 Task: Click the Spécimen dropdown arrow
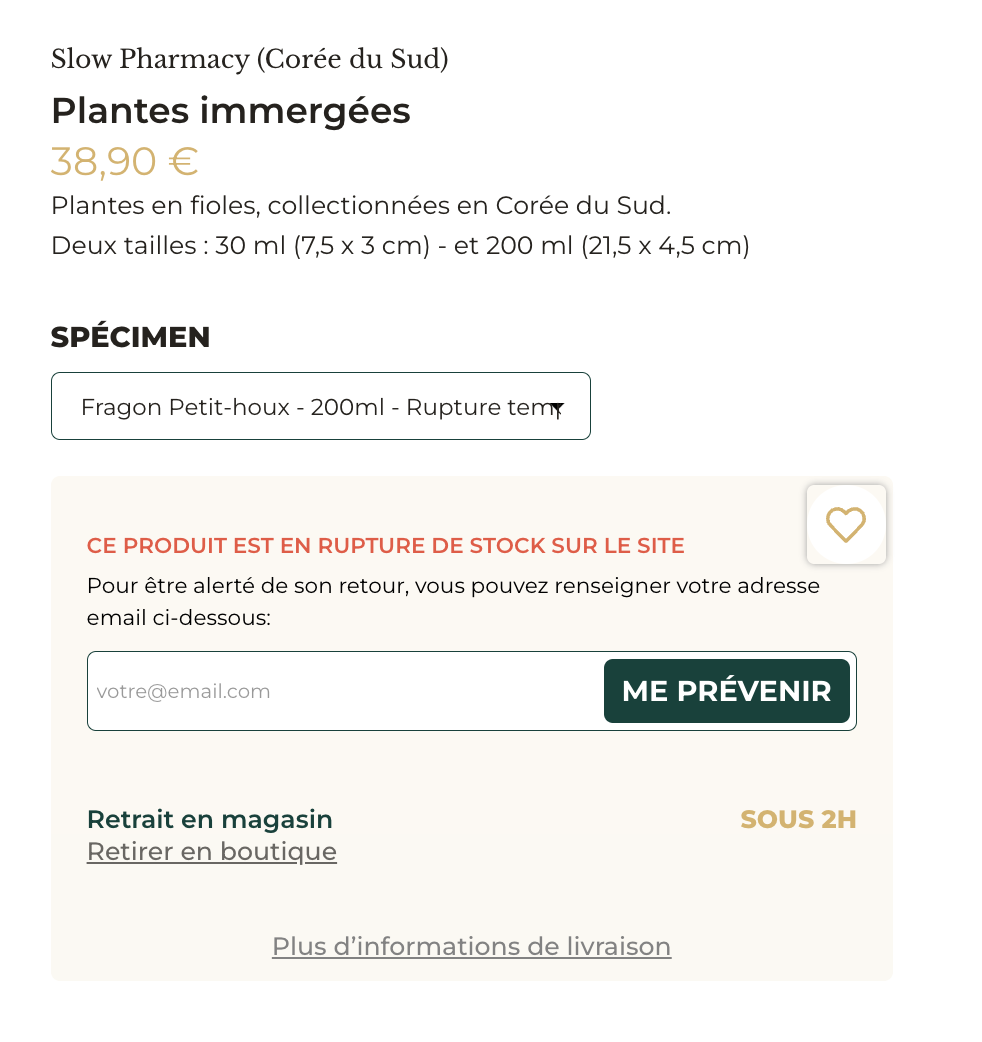(557, 408)
